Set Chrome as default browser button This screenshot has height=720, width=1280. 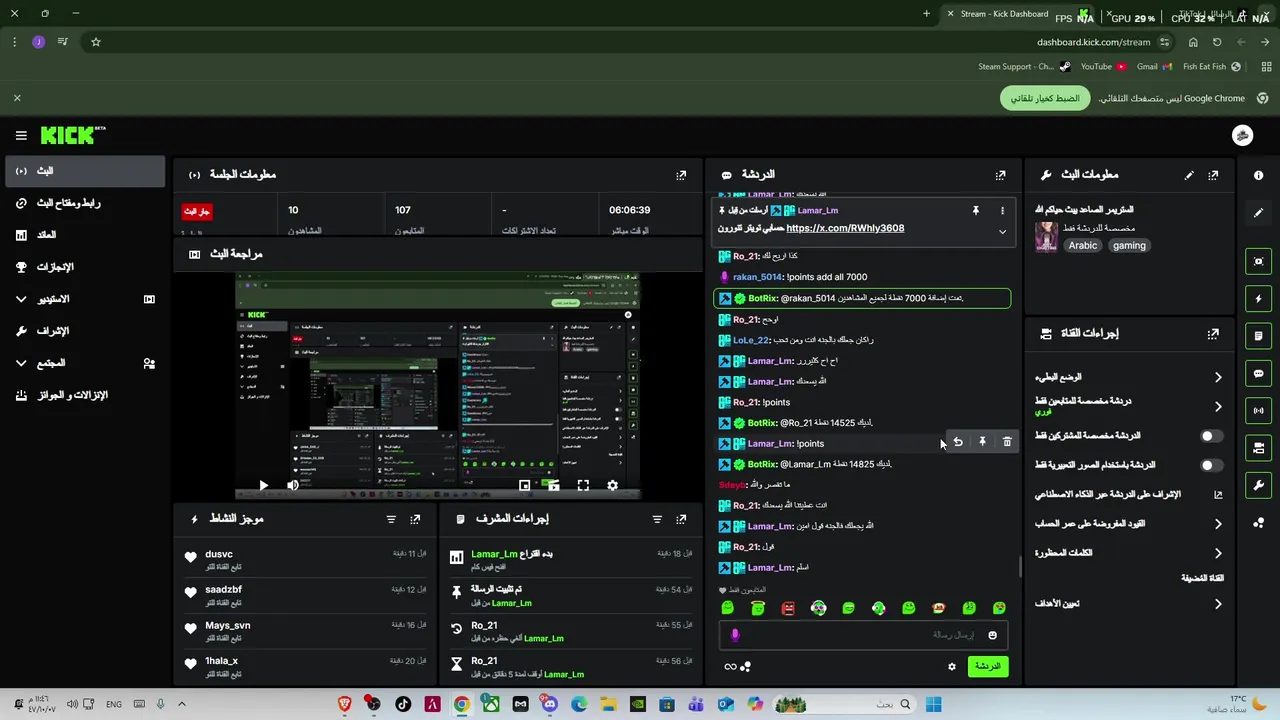(x=1044, y=98)
